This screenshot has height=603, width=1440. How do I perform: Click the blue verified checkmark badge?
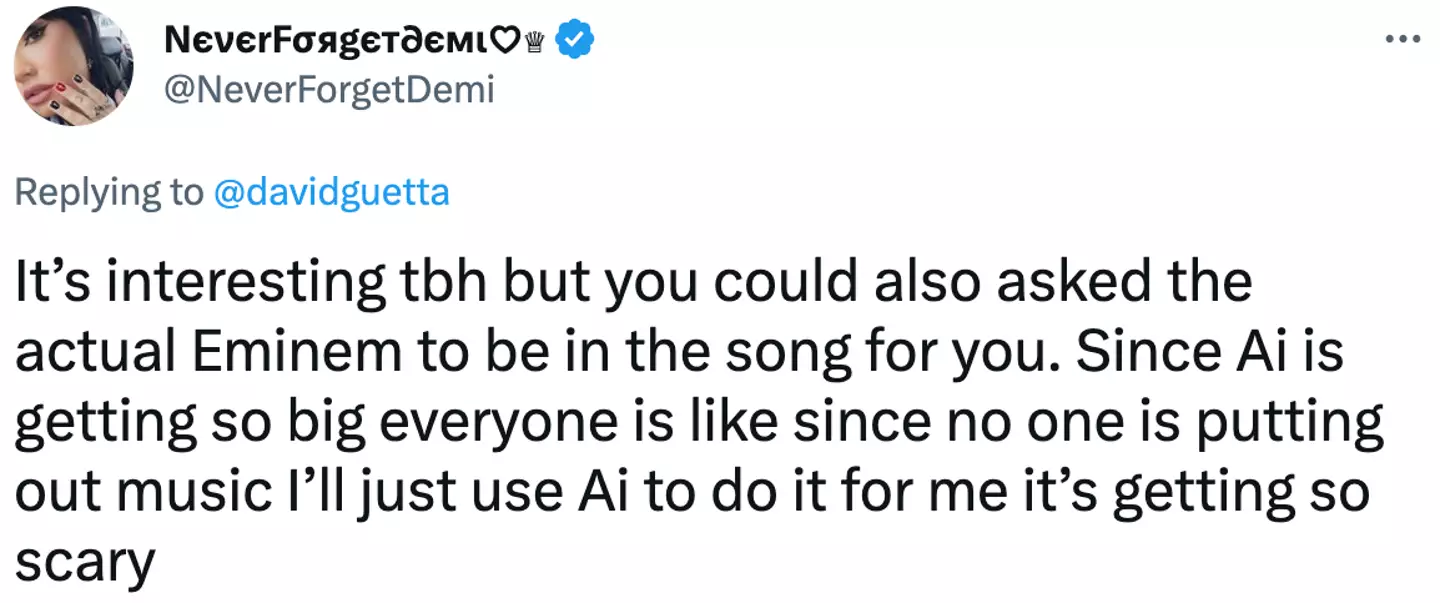coord(575,40)
